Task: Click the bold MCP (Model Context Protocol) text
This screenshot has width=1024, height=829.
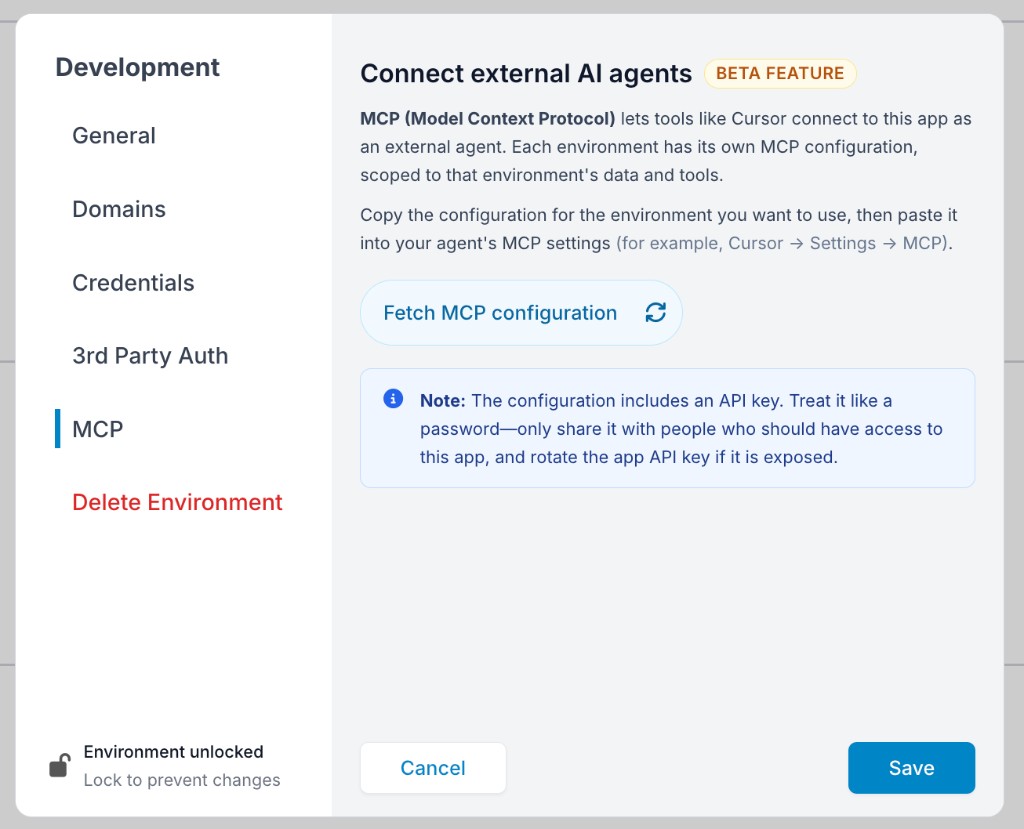Action: pyautogui.click(x=488, y=119)
